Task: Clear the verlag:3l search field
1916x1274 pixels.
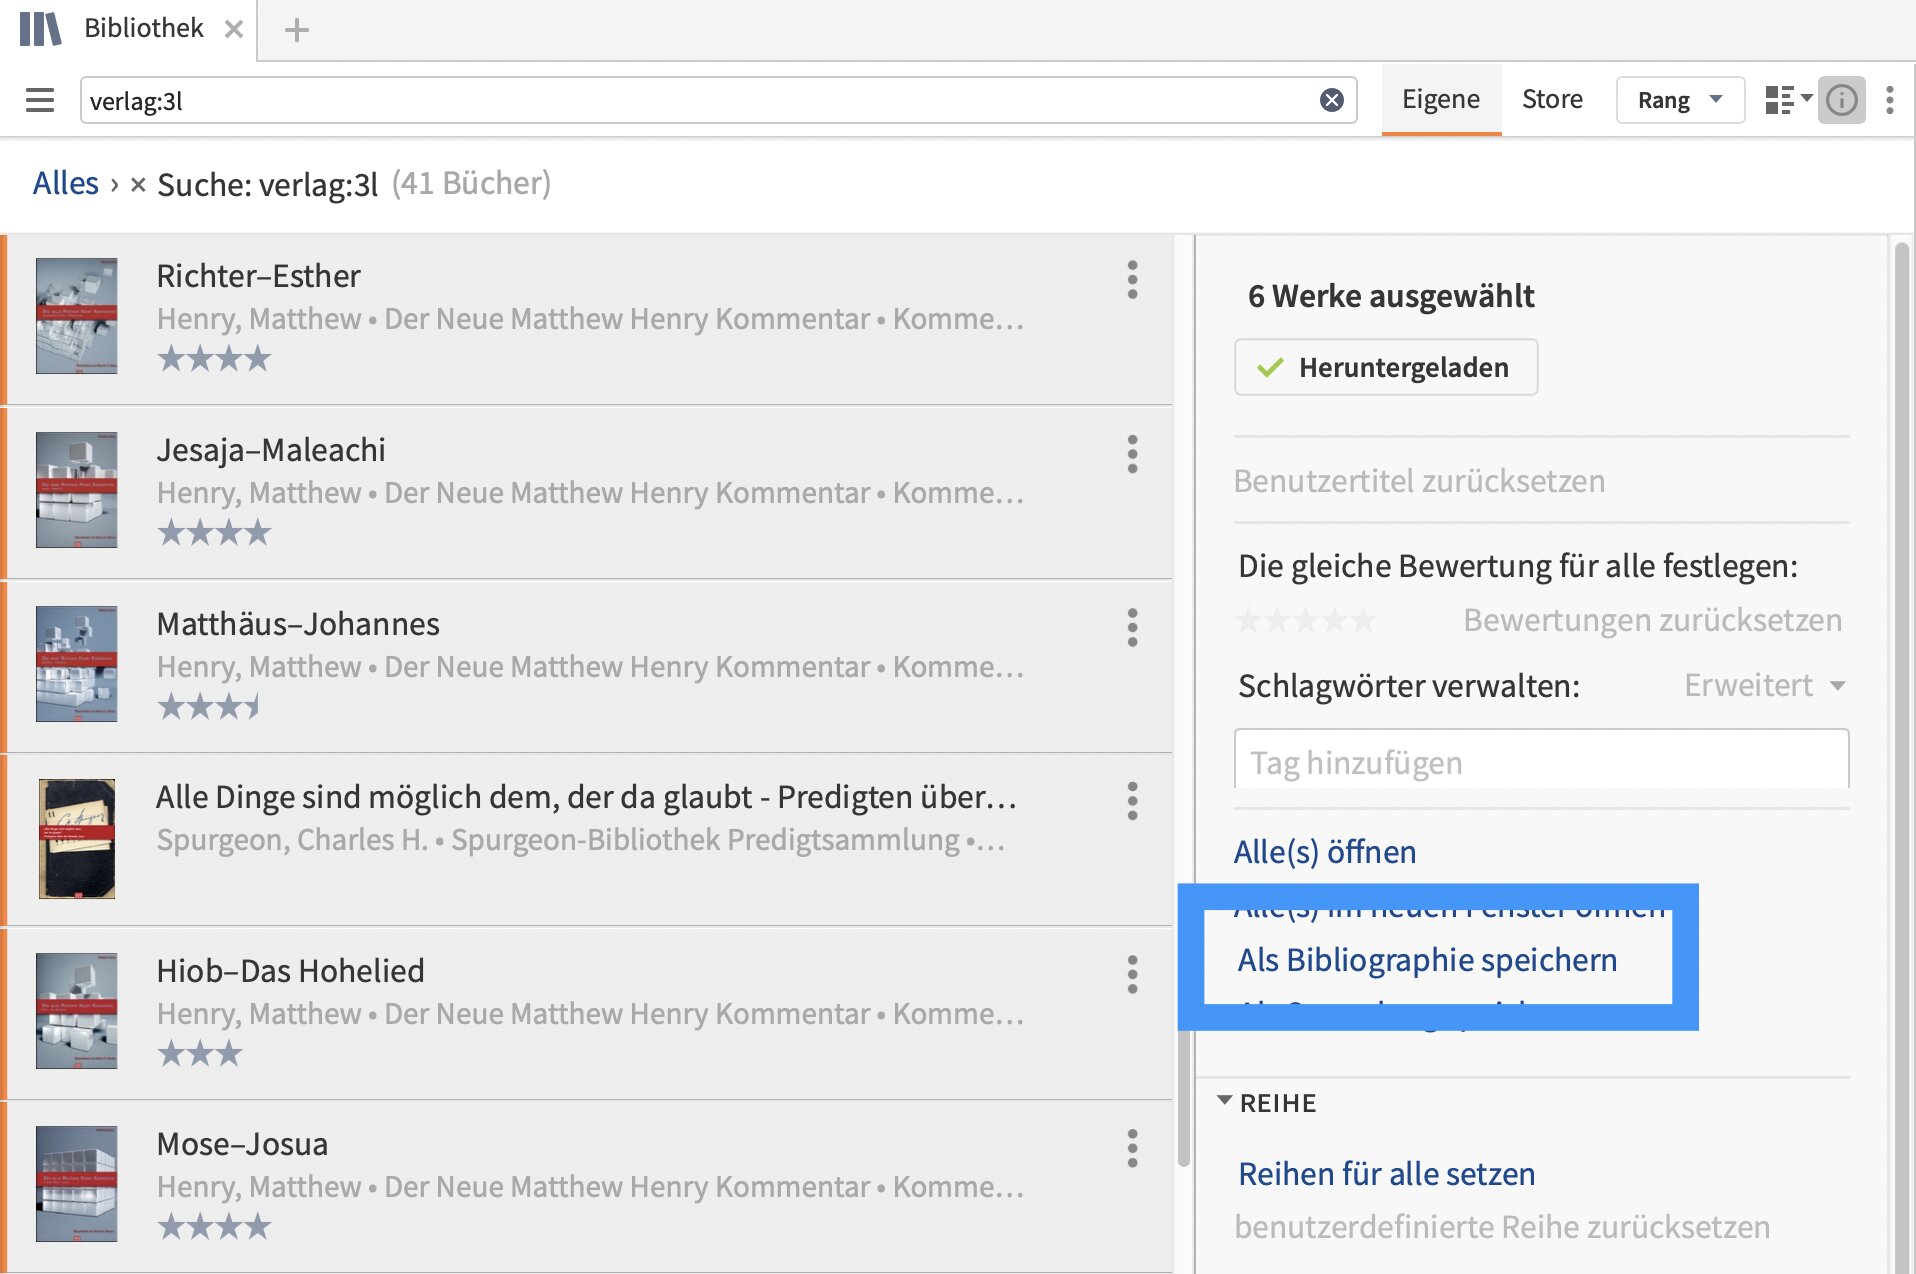Action: (x=1331, y=100)
